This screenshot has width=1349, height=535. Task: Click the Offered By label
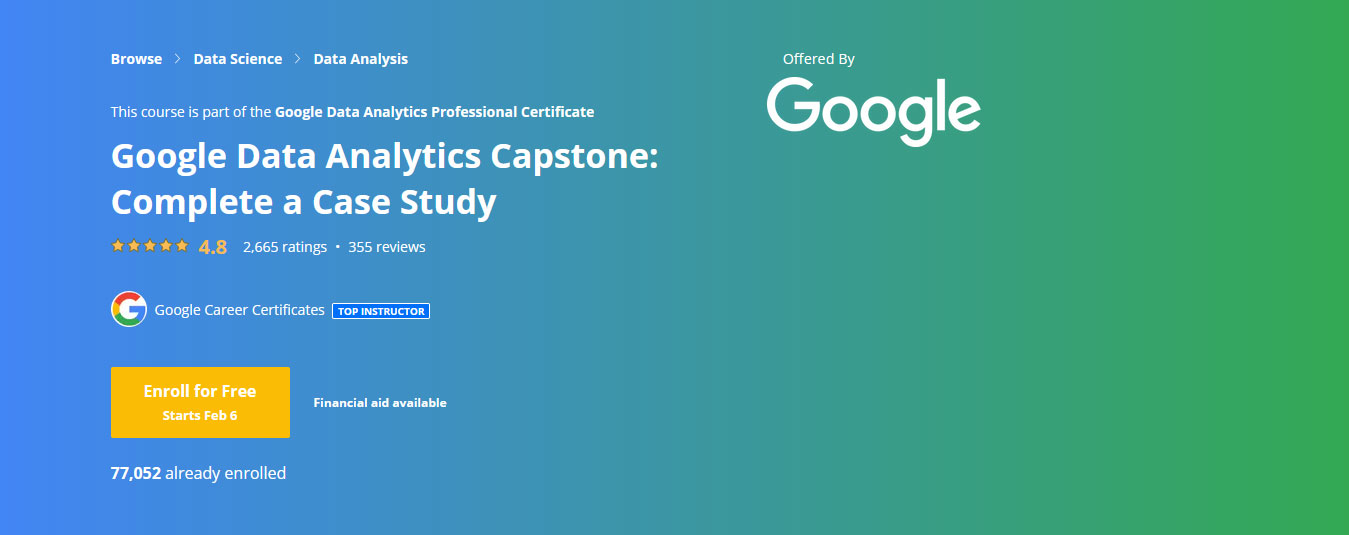point(819,59)
